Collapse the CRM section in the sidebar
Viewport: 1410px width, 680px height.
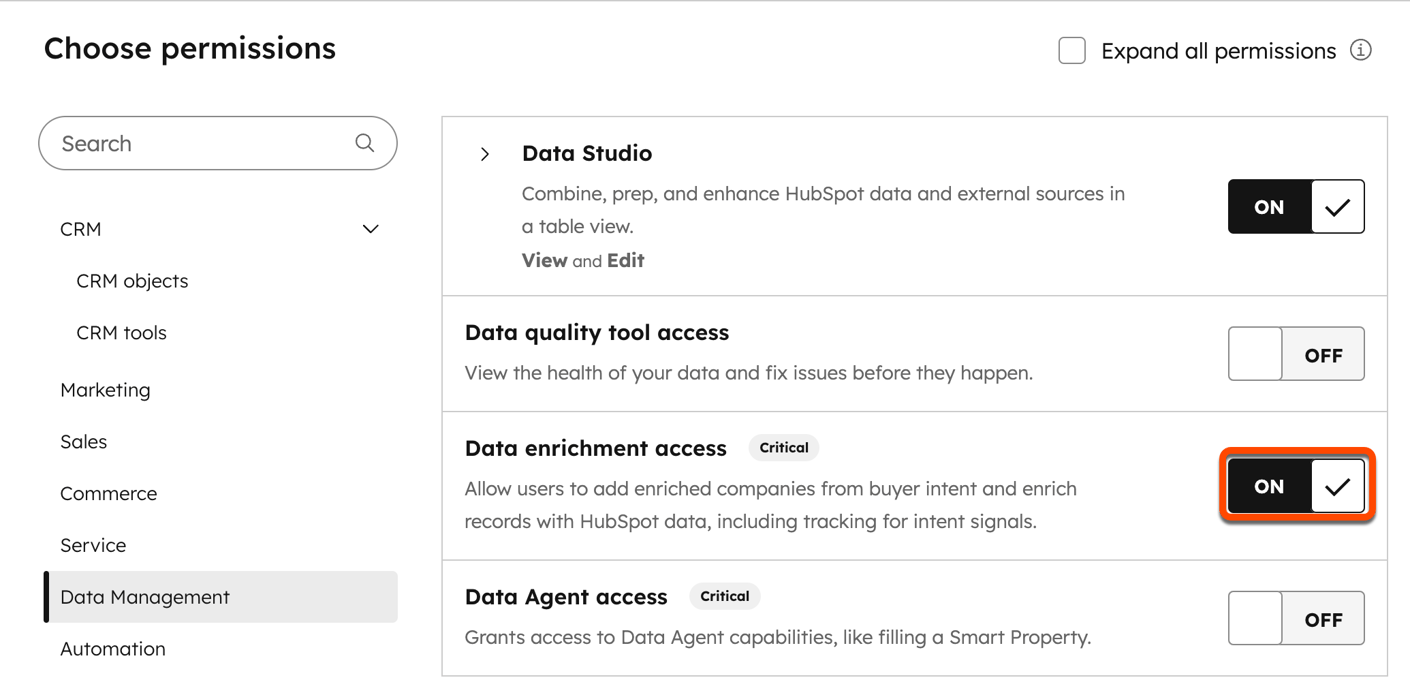369,229
